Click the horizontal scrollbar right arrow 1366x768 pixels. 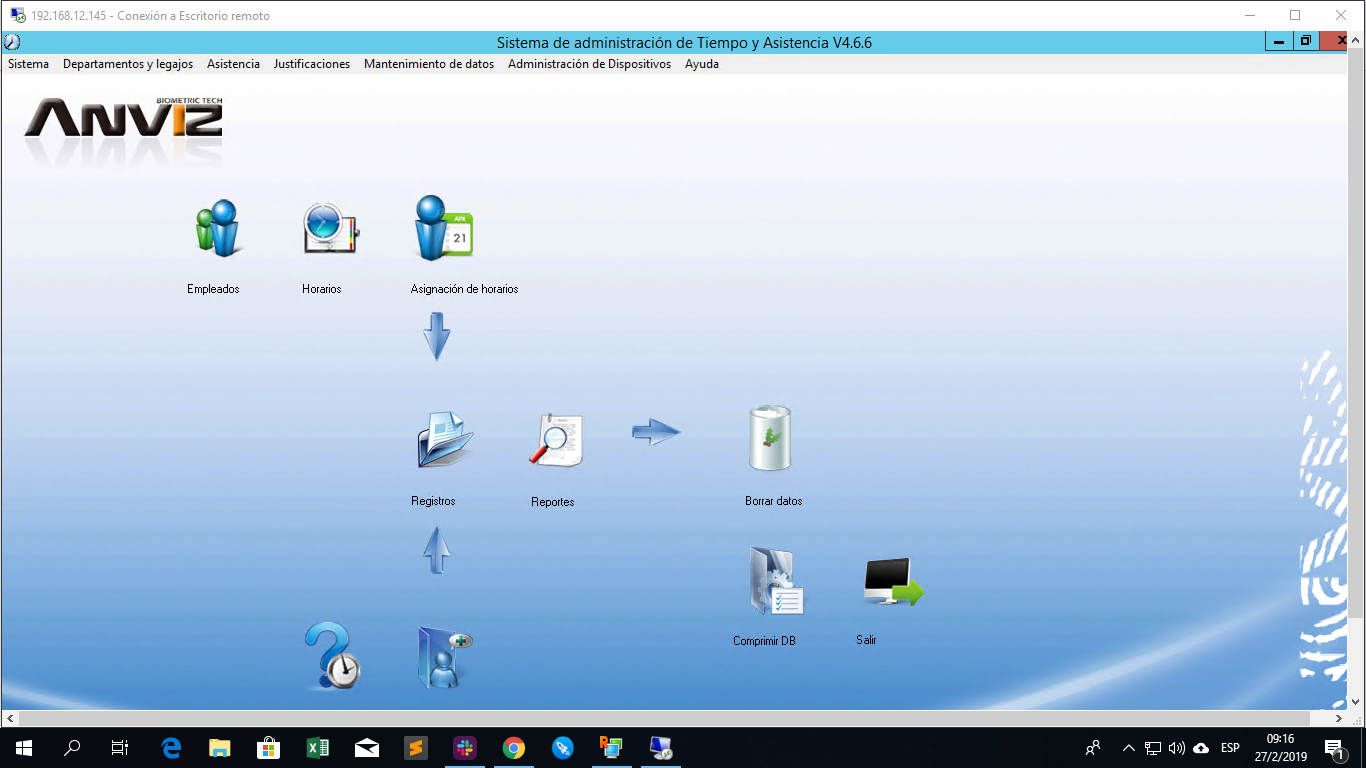1340,719
